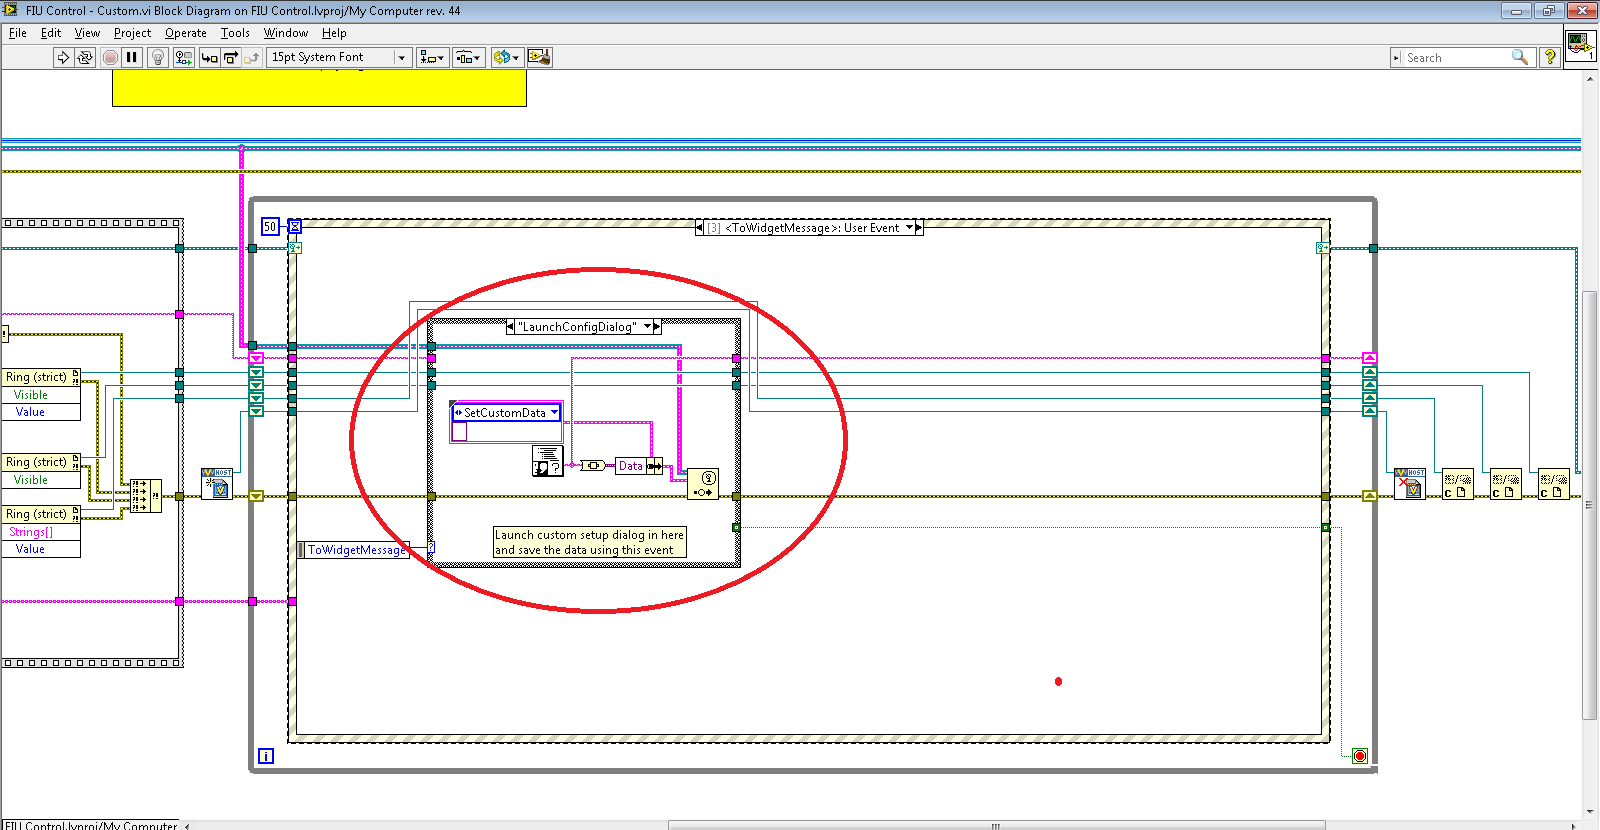This screenshot has width=1600, height=830.
Task: Start Run Continuously mode
Action: pos(85,57)
